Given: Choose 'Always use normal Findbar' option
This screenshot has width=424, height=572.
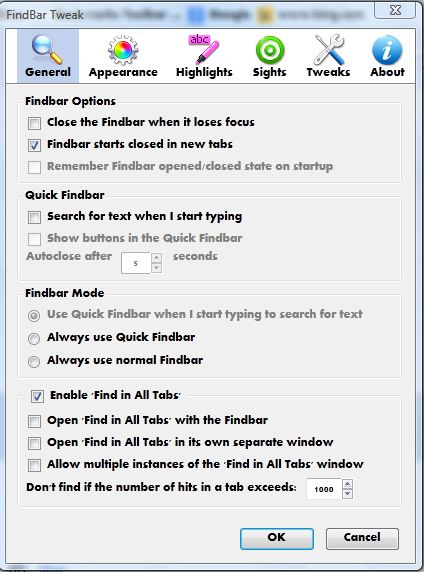Looking at the screenshot, I should [x=34, y=362].
